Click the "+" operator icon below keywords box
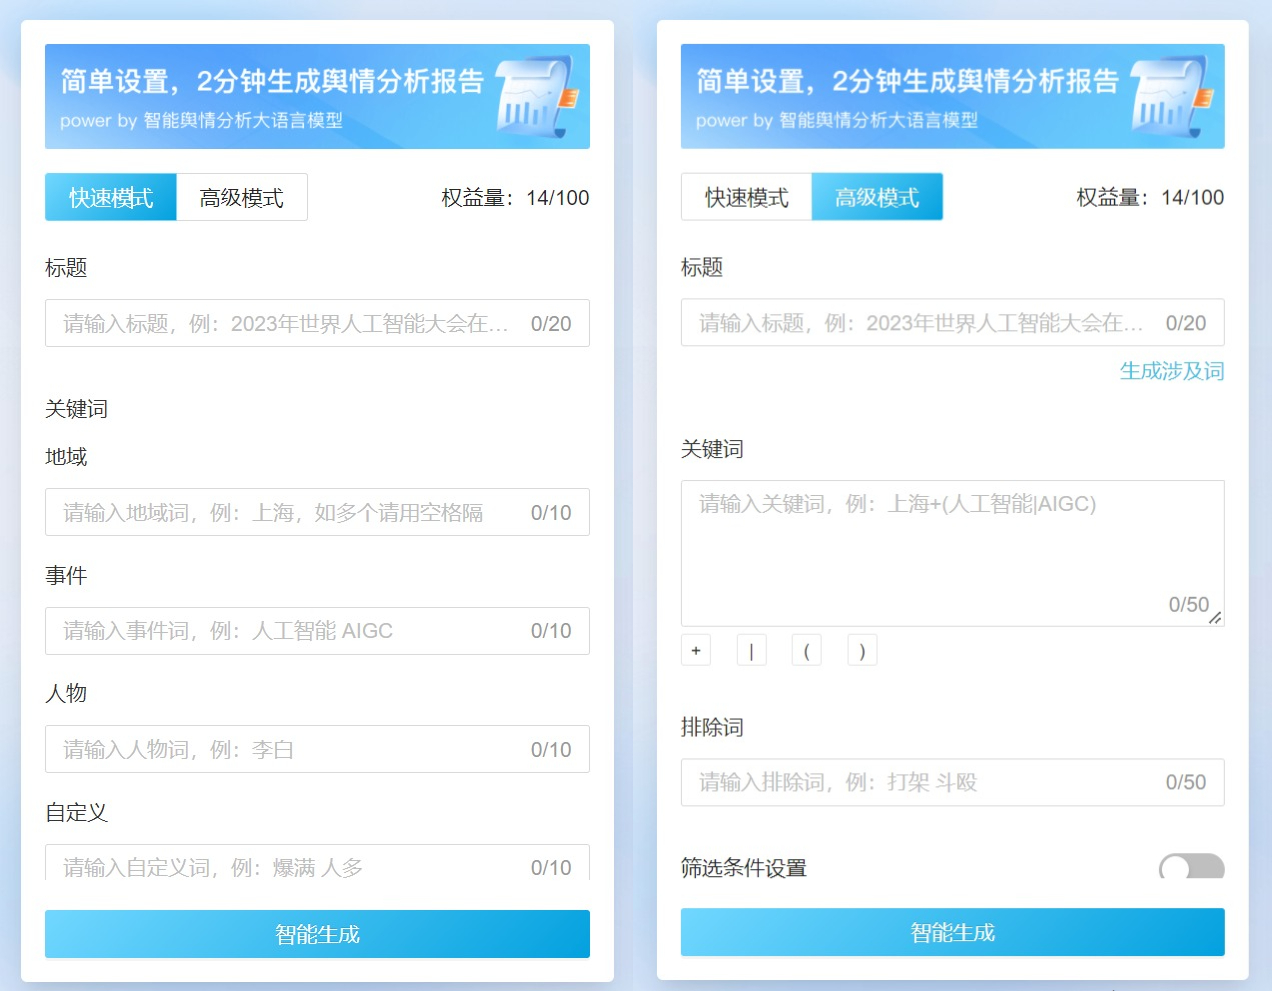Viewport: 1272px width, 991px height. tap(696, 649)
